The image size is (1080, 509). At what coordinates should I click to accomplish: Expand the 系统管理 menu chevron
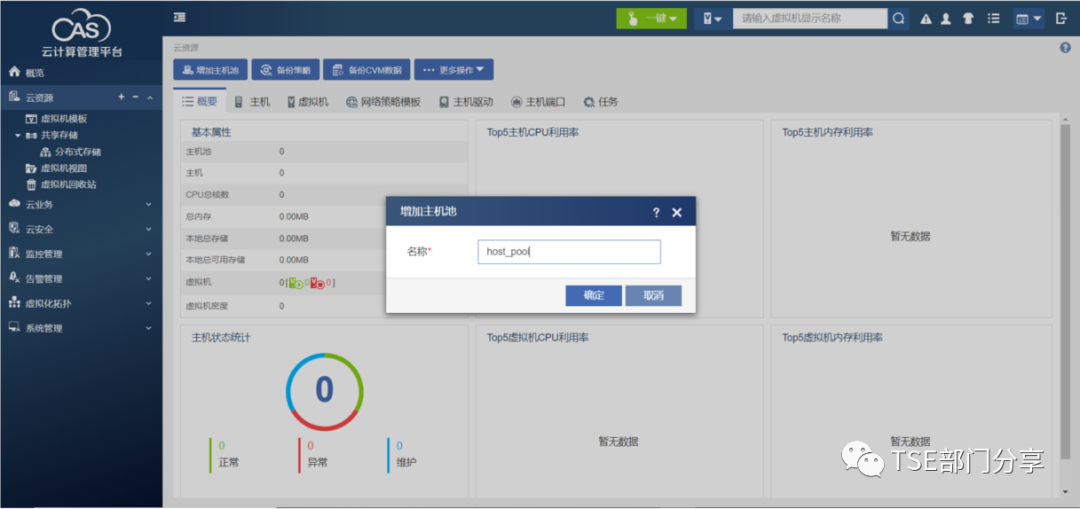click(x=149, y=329)
